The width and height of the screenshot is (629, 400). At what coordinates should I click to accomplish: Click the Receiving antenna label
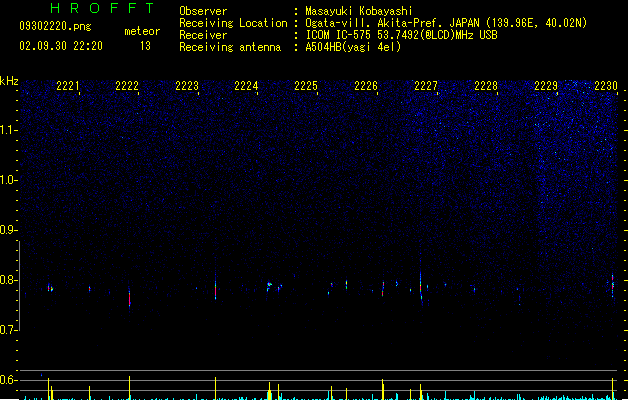pyautogui.click(x=230, y=47)
